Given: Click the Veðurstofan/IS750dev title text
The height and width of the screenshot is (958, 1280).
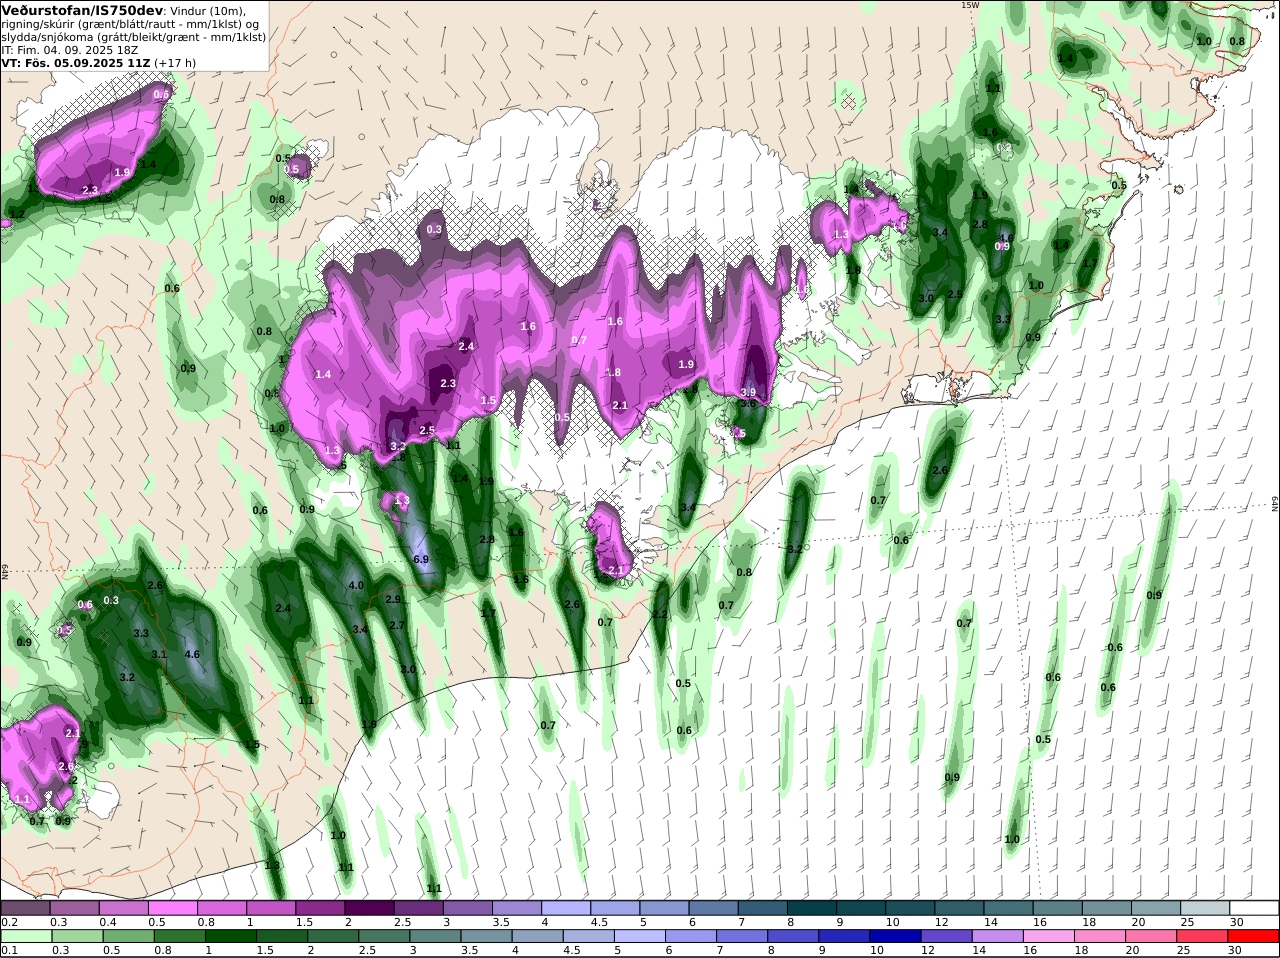Looking at the screenshot, I should 82,10.
